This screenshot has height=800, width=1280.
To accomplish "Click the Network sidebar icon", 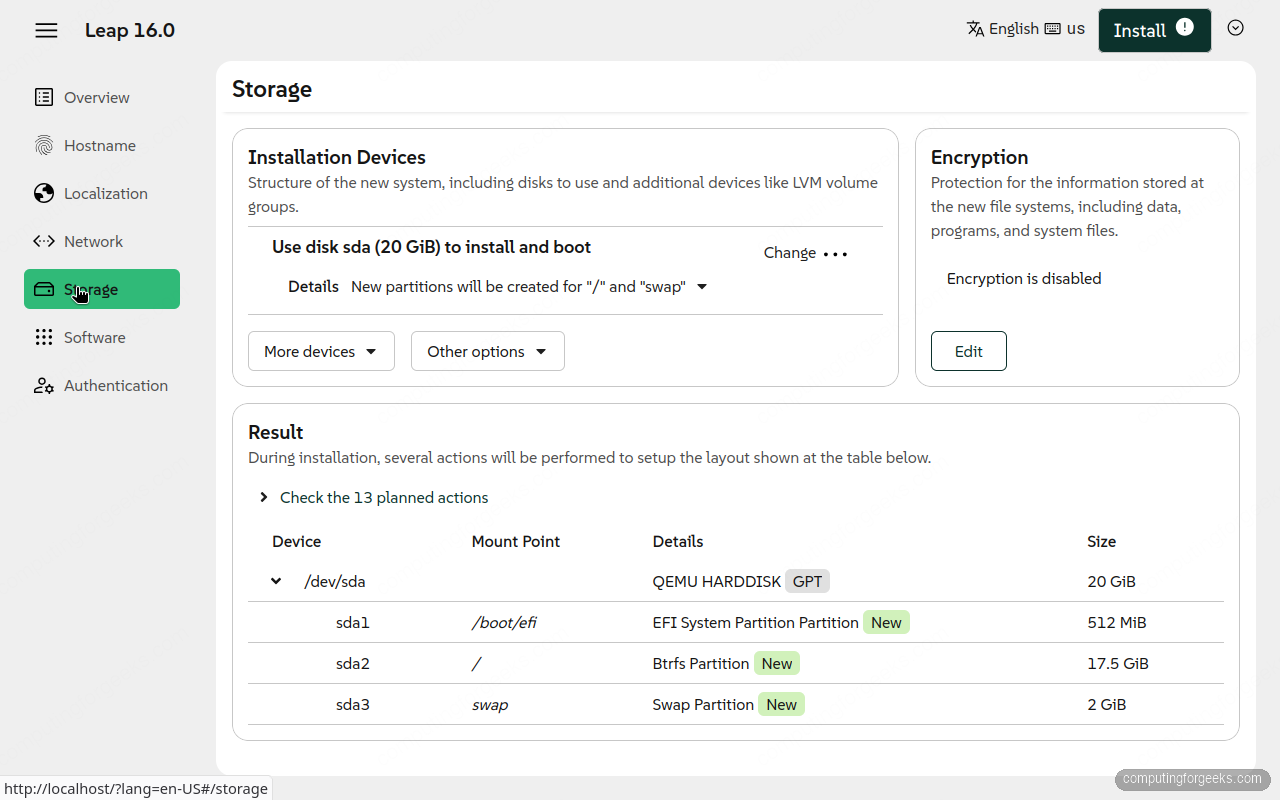I will pyautogui.click(x=44, y=241).
